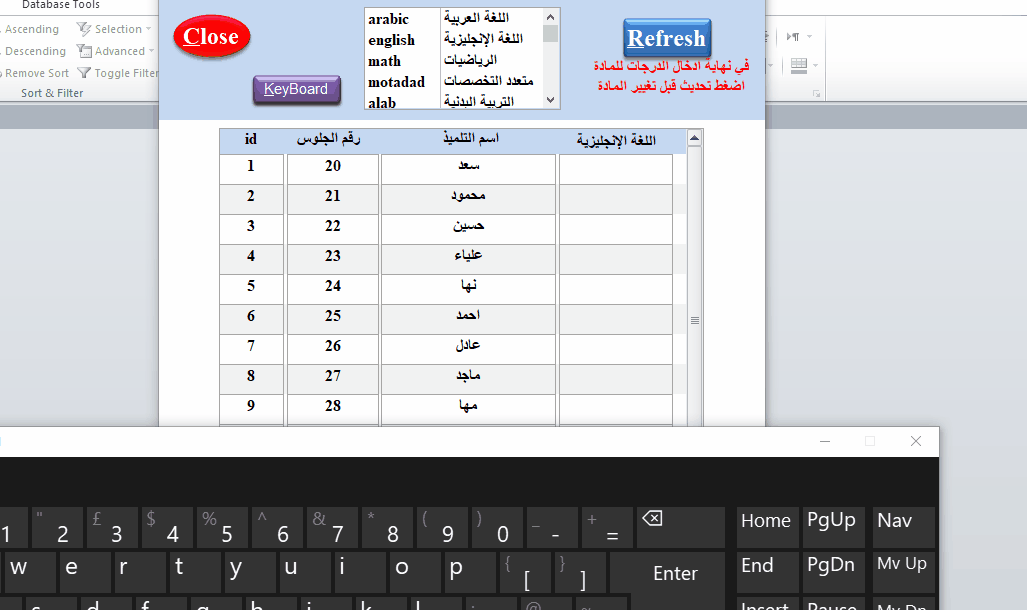
Task: Click the Toggle Filter funnel icon
Action: pyautogui.click(x=84, y=73)
